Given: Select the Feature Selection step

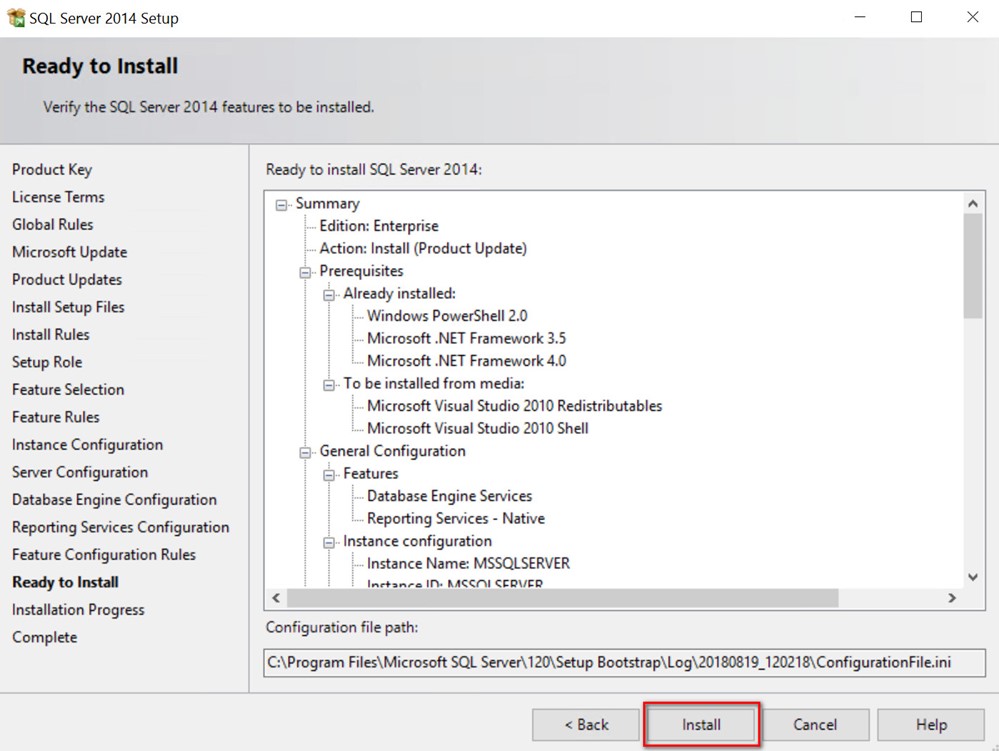Looking at the screenshot, I should pyautogui.click(x=68, y=389).
